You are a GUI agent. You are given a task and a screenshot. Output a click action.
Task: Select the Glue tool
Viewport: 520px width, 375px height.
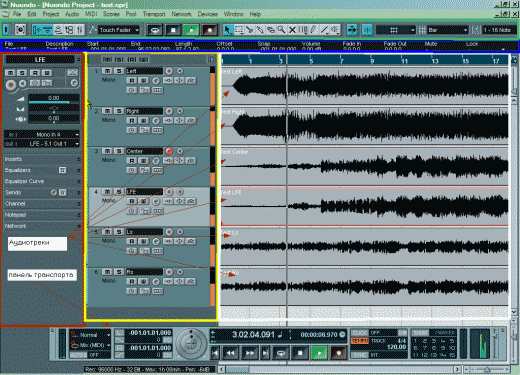coord(260,30)
